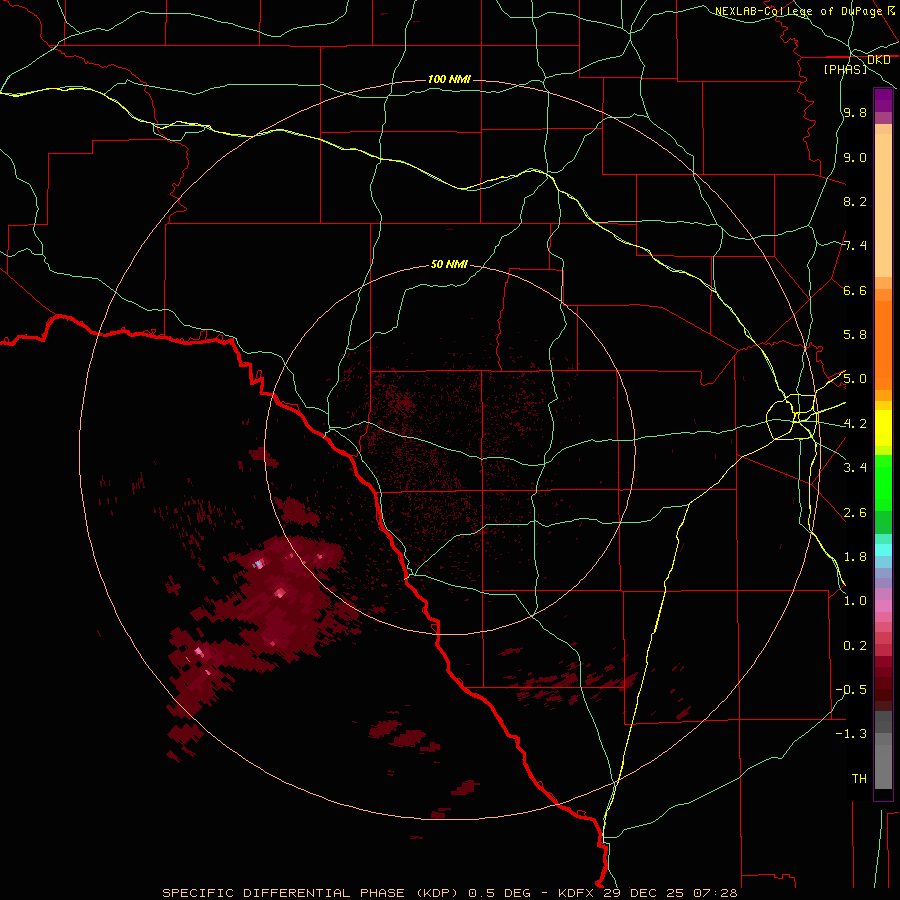Click the KDFX radar site identifier in the footer

click(576, 893)
